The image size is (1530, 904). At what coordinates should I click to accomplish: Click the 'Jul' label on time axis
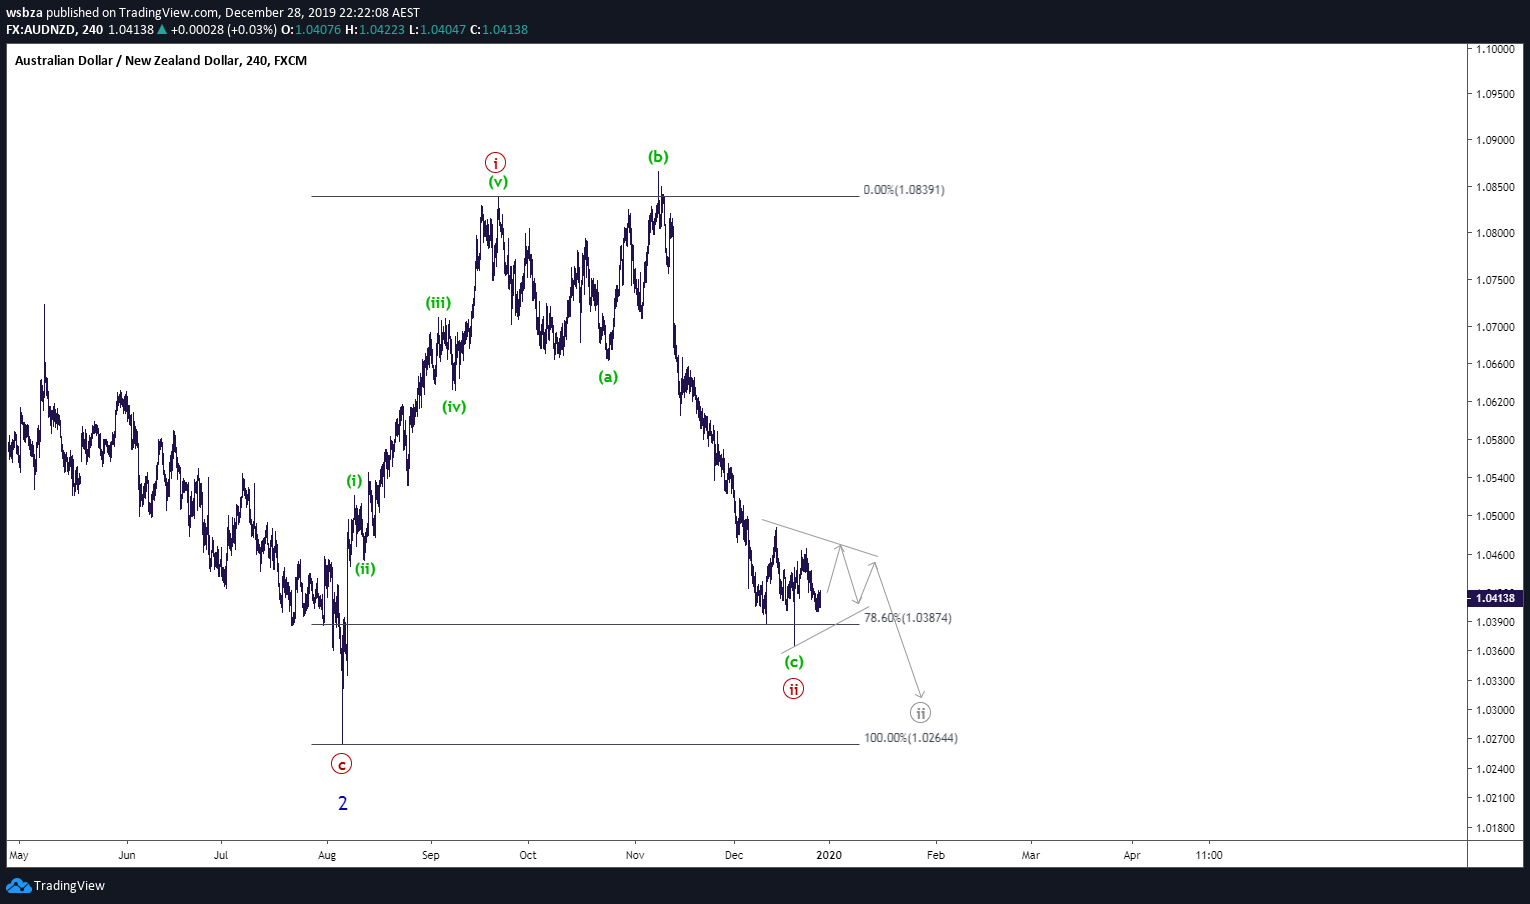[x=221, y=855]
